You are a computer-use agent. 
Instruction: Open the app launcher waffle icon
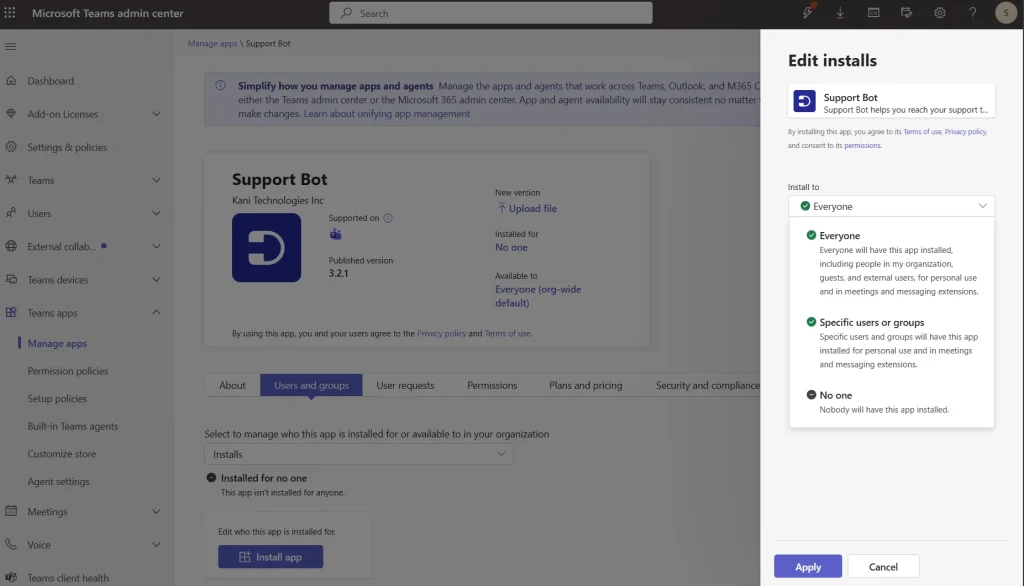[10, 13]
